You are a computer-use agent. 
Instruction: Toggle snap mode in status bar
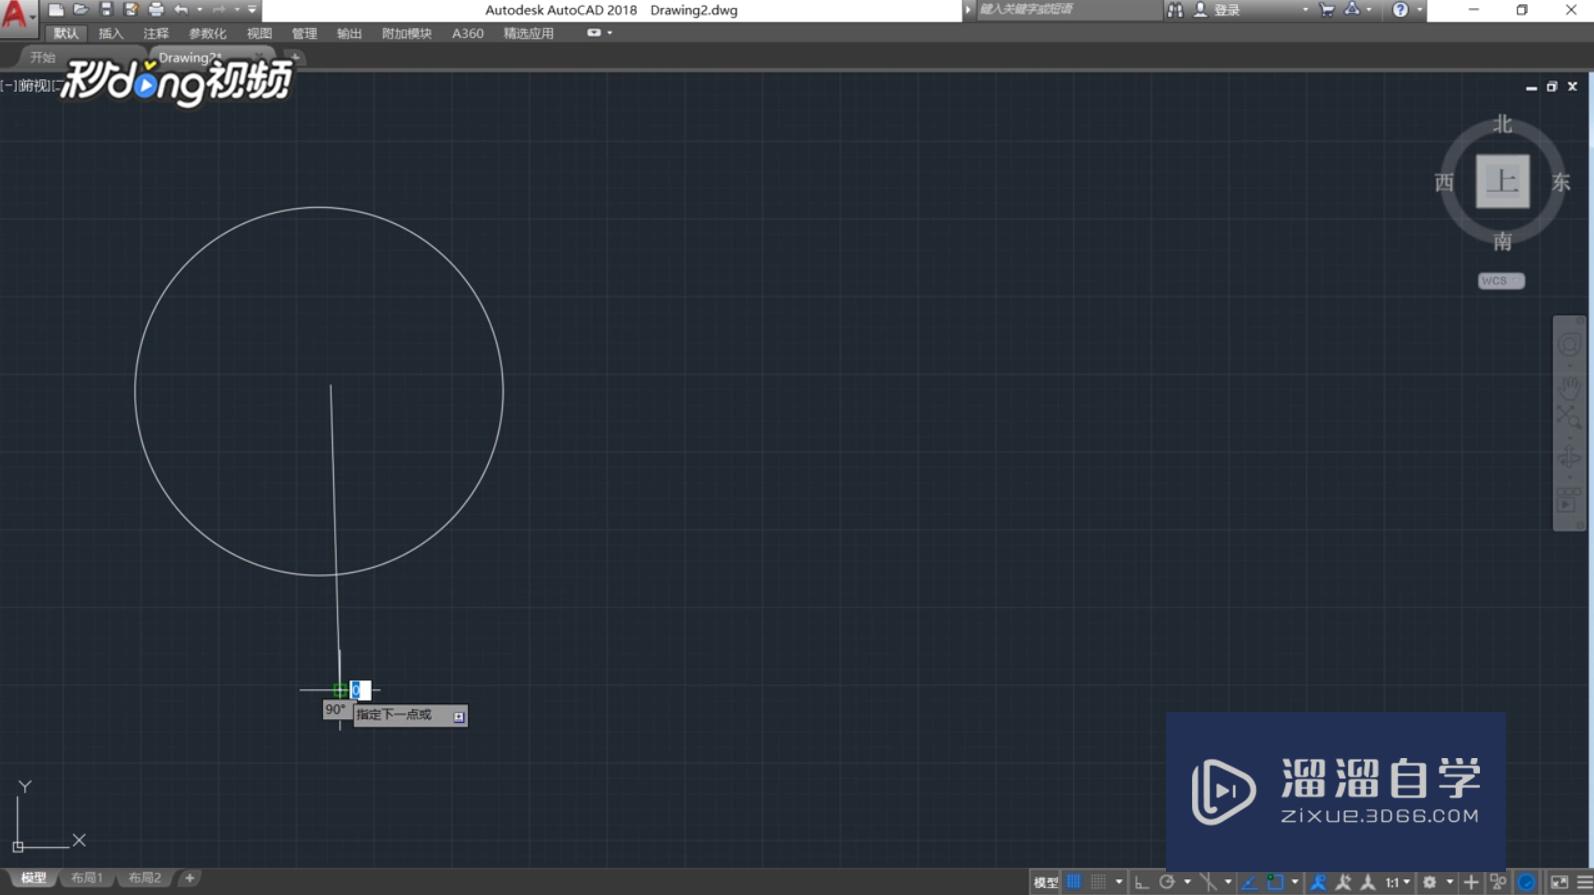point(1099,882)
